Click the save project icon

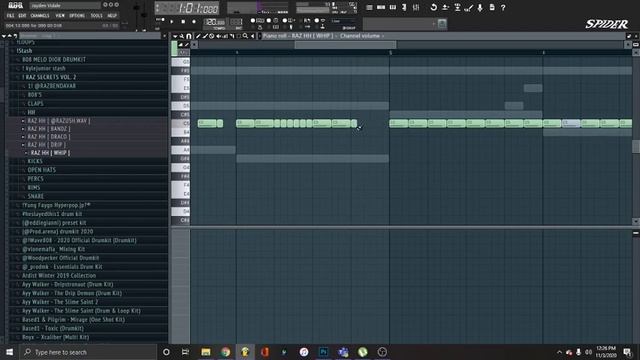coord(445,7)
